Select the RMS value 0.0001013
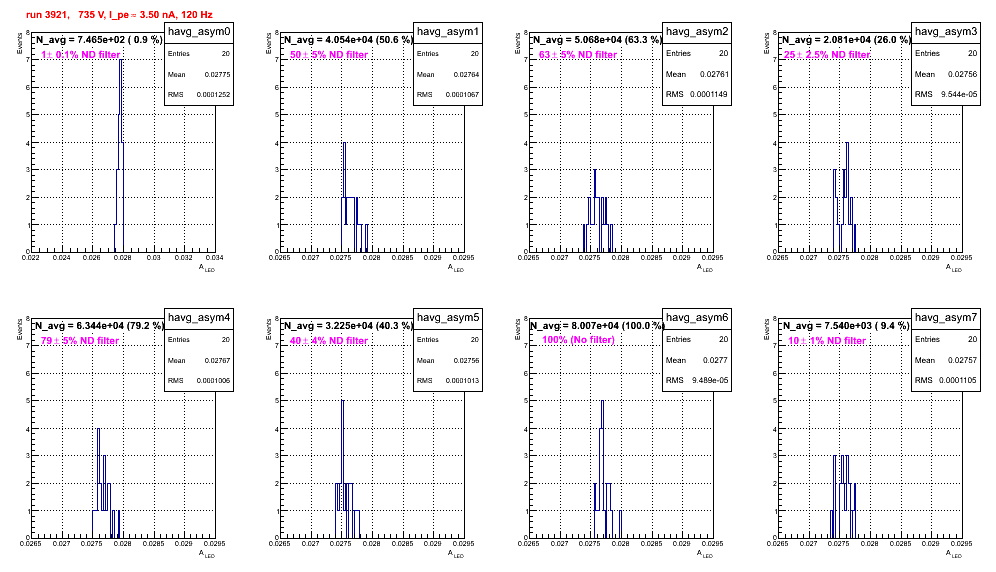Image resolution: width=996 pixels, height=572 pixels. point(462,381)
